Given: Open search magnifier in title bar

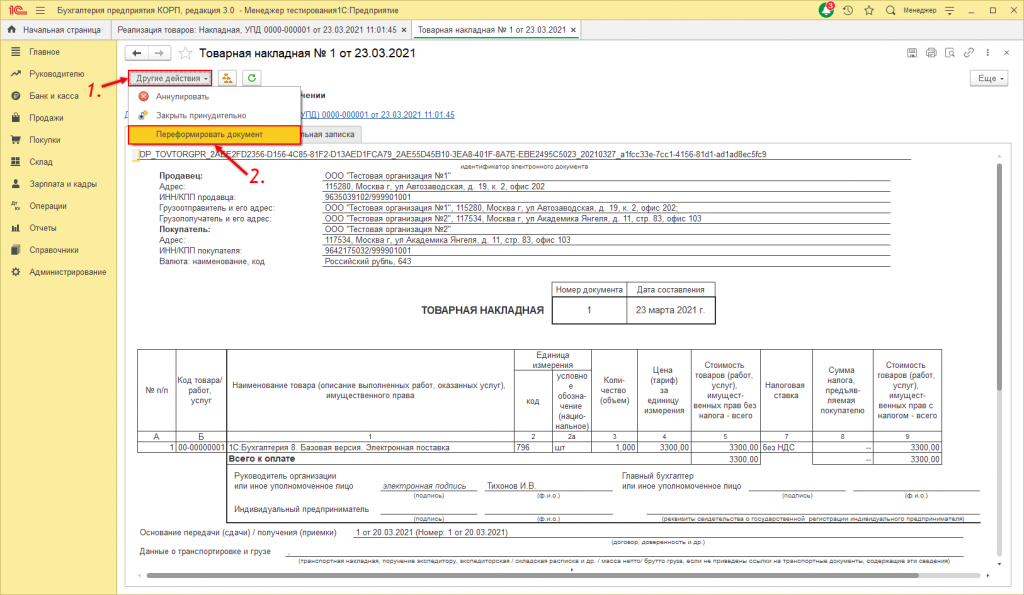Looking at the screenshot, I should 890,10.
